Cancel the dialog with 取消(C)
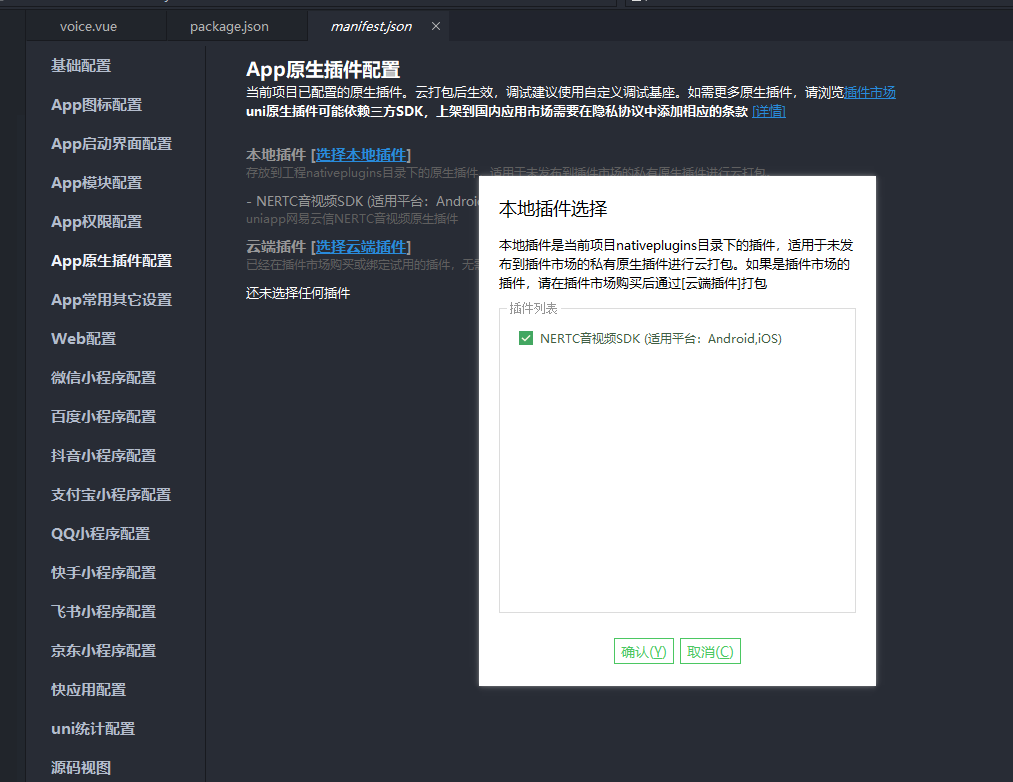This screenshot has height=782, width=1013. pyautogui.click(x=710, y=652)
